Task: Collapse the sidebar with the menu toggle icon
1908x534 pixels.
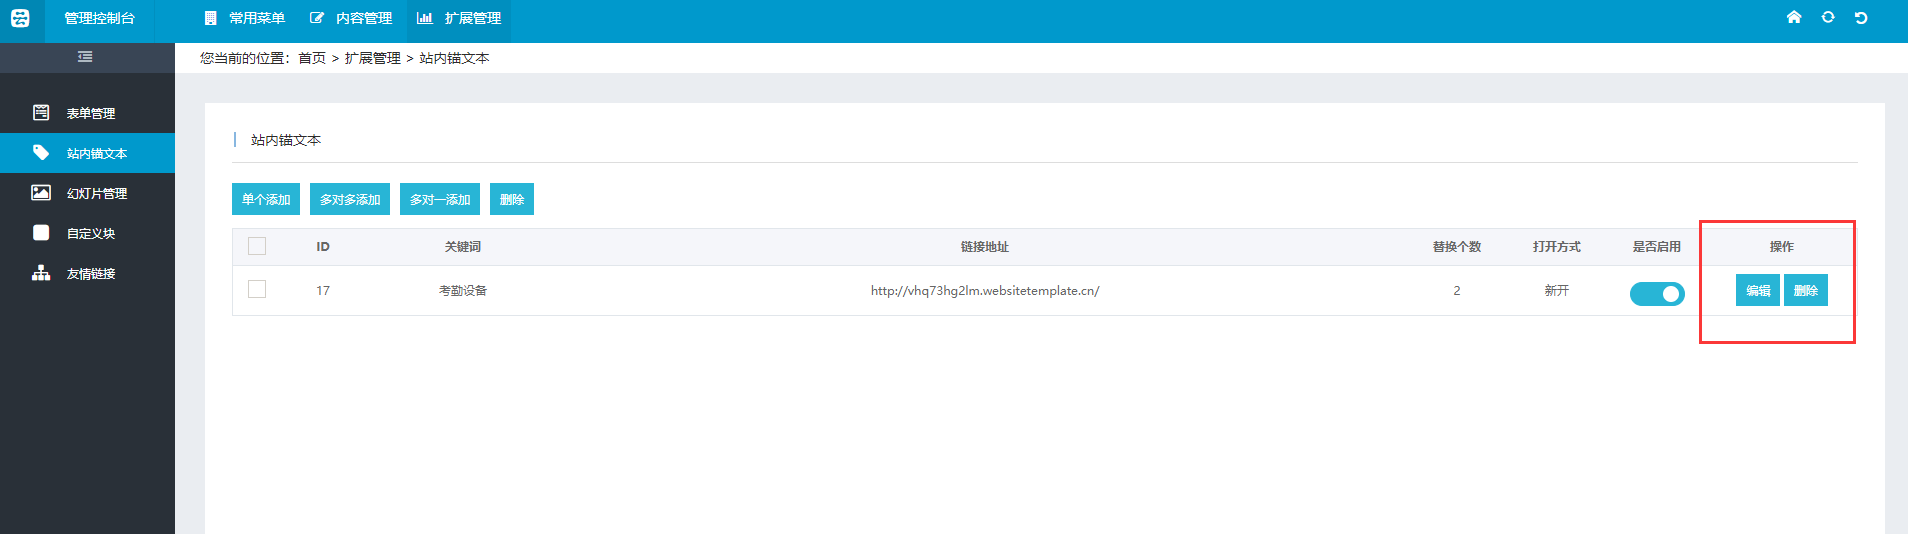Action: click(x=85, y=57)
